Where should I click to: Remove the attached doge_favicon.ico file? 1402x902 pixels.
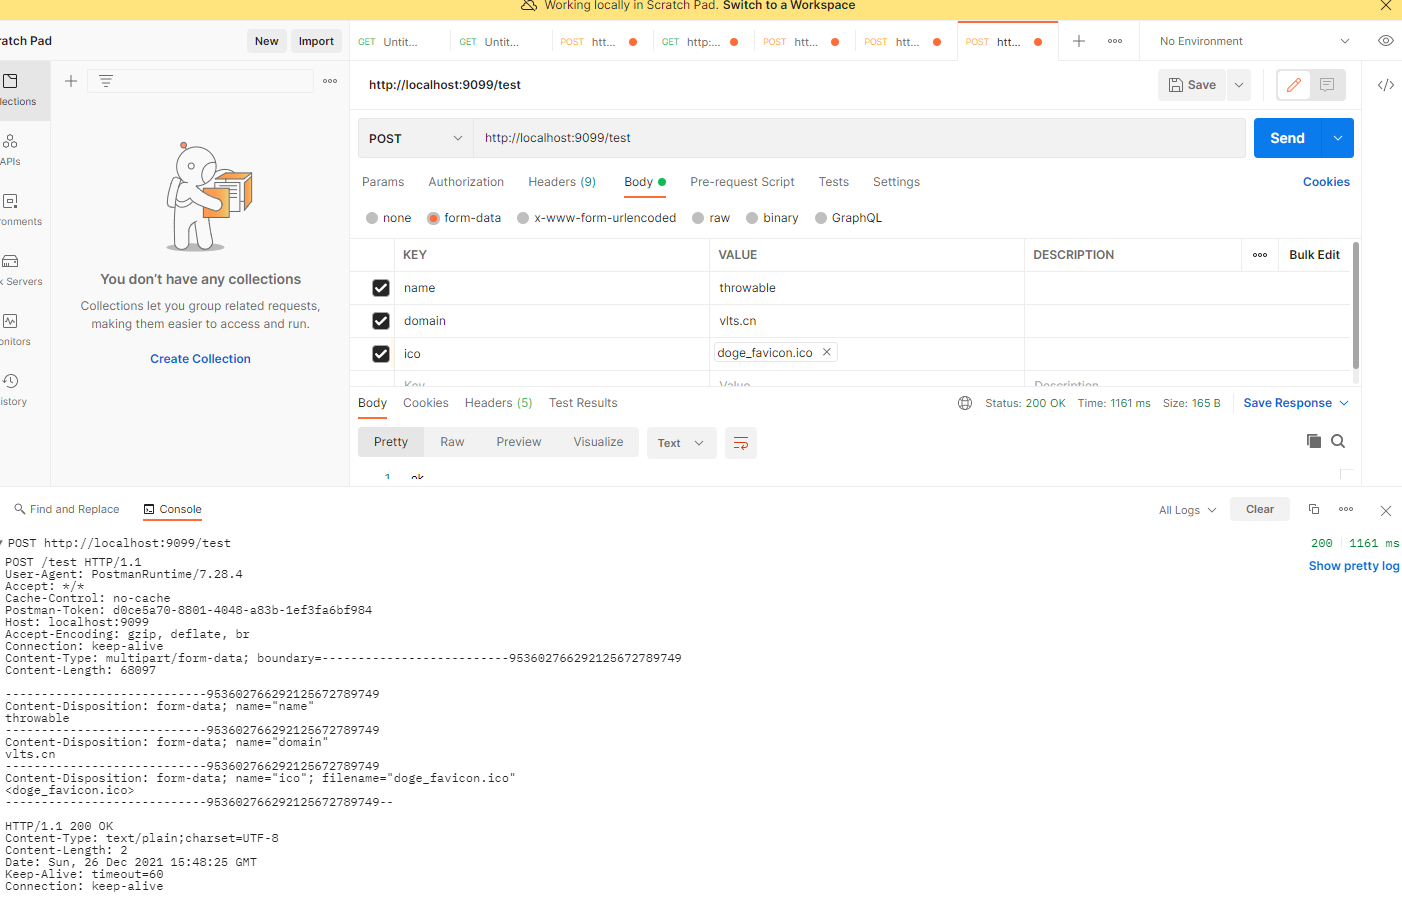[826, 352]
